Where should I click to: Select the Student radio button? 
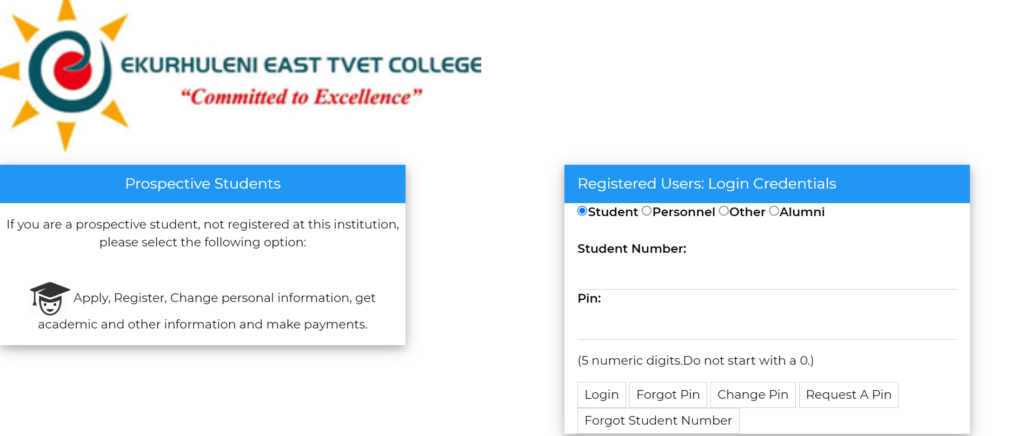pyautogui.click(x=583, y=211)
